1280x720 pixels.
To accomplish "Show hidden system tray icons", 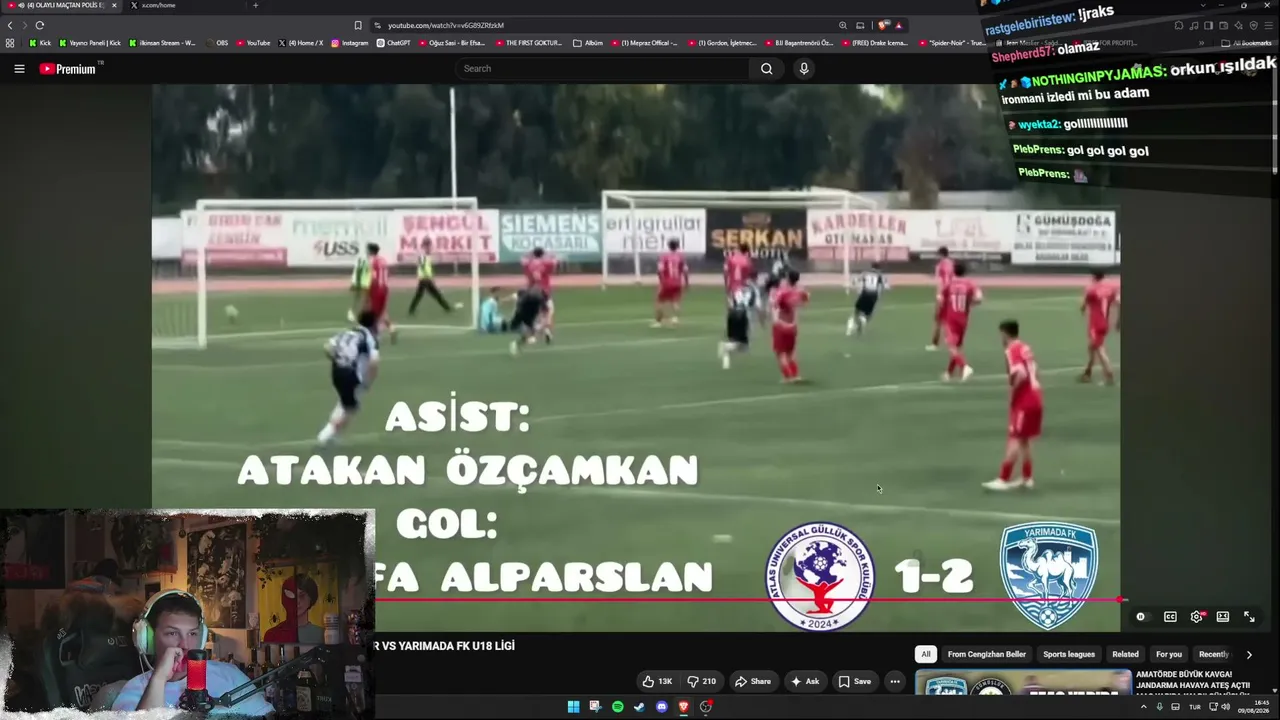I will tap(1144, 707).
